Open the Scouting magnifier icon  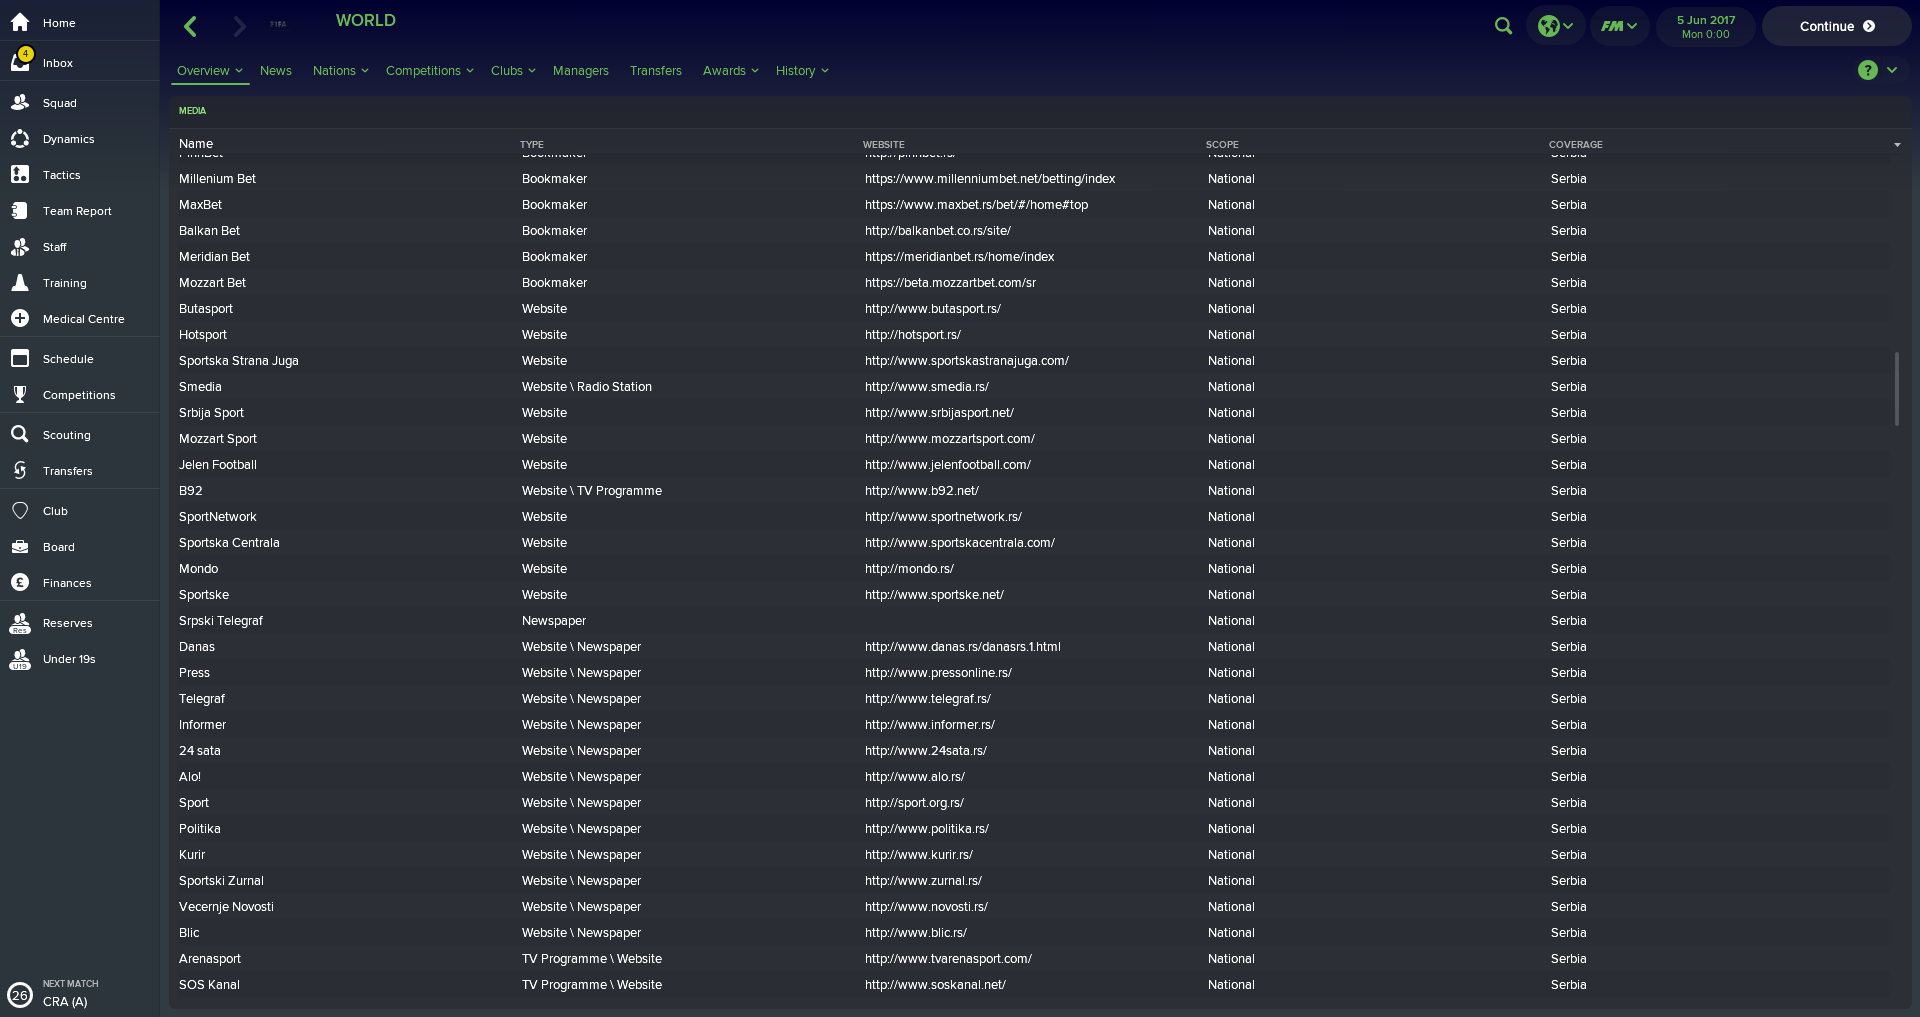coord(20,435)
